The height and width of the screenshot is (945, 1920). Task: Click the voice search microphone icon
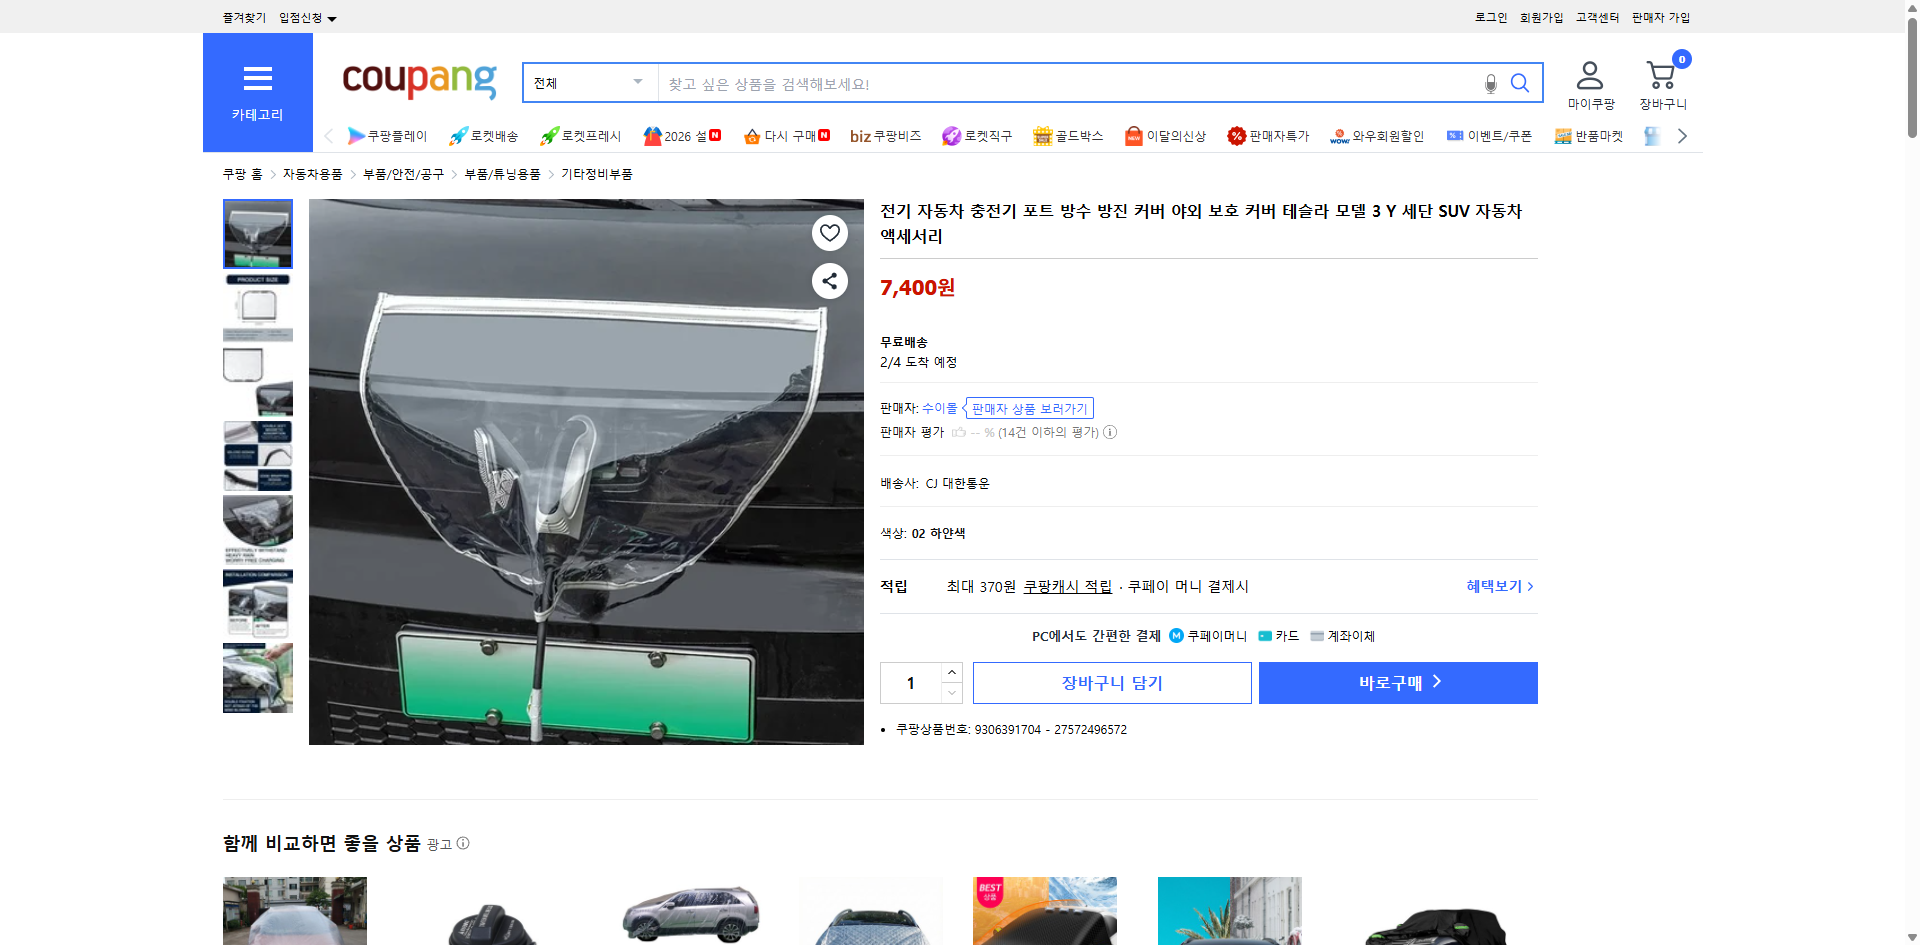[x=1490, y=83]
